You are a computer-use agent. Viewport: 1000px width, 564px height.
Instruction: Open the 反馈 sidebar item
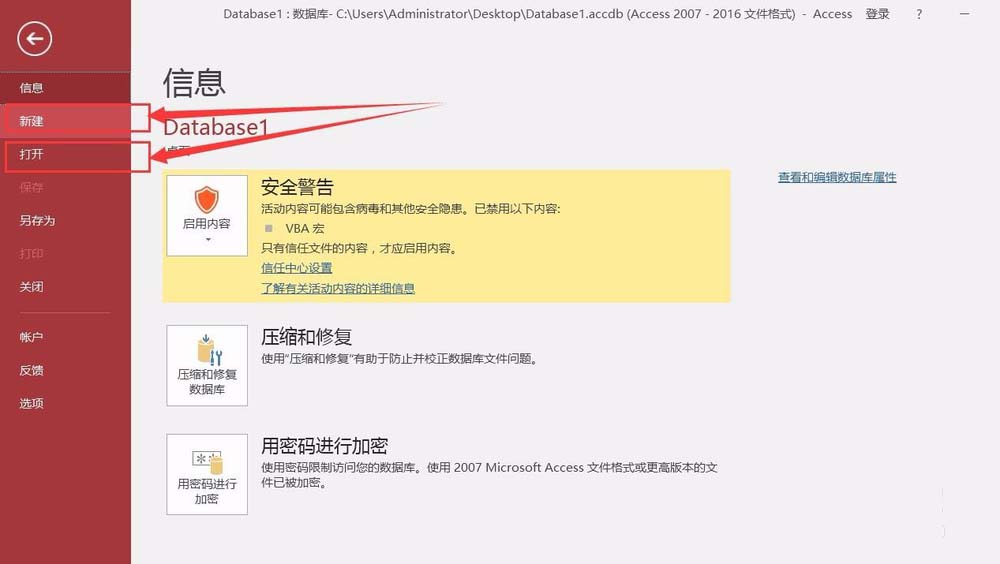point(65,370)
